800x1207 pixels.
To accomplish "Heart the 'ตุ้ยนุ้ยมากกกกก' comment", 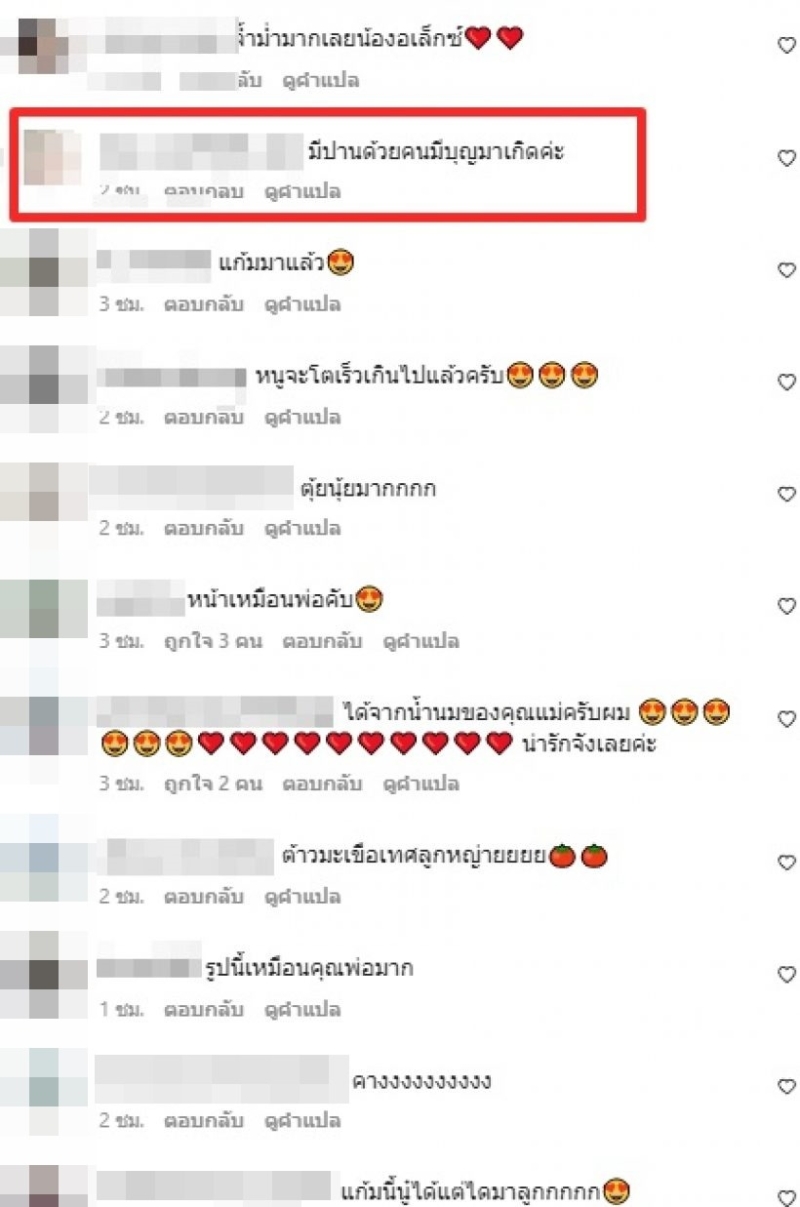I will click(x=786, y=494).
